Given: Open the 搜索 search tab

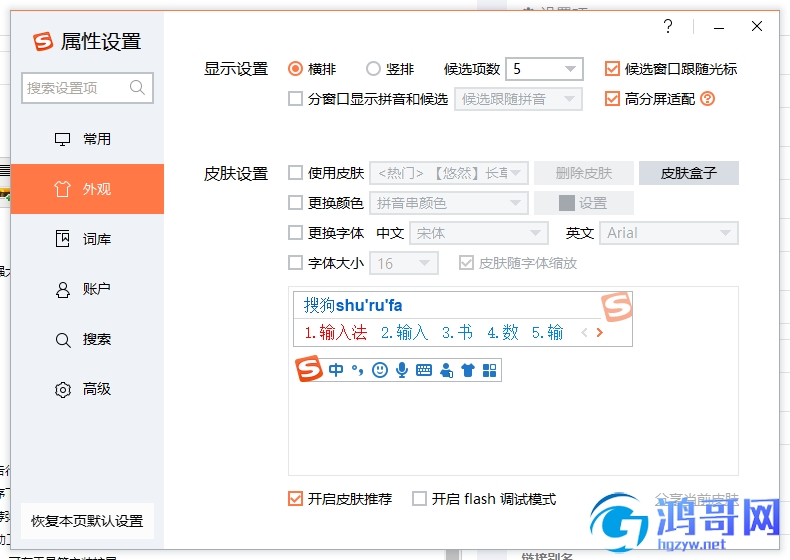Looking at the screenshot, I should pos(87,339).
